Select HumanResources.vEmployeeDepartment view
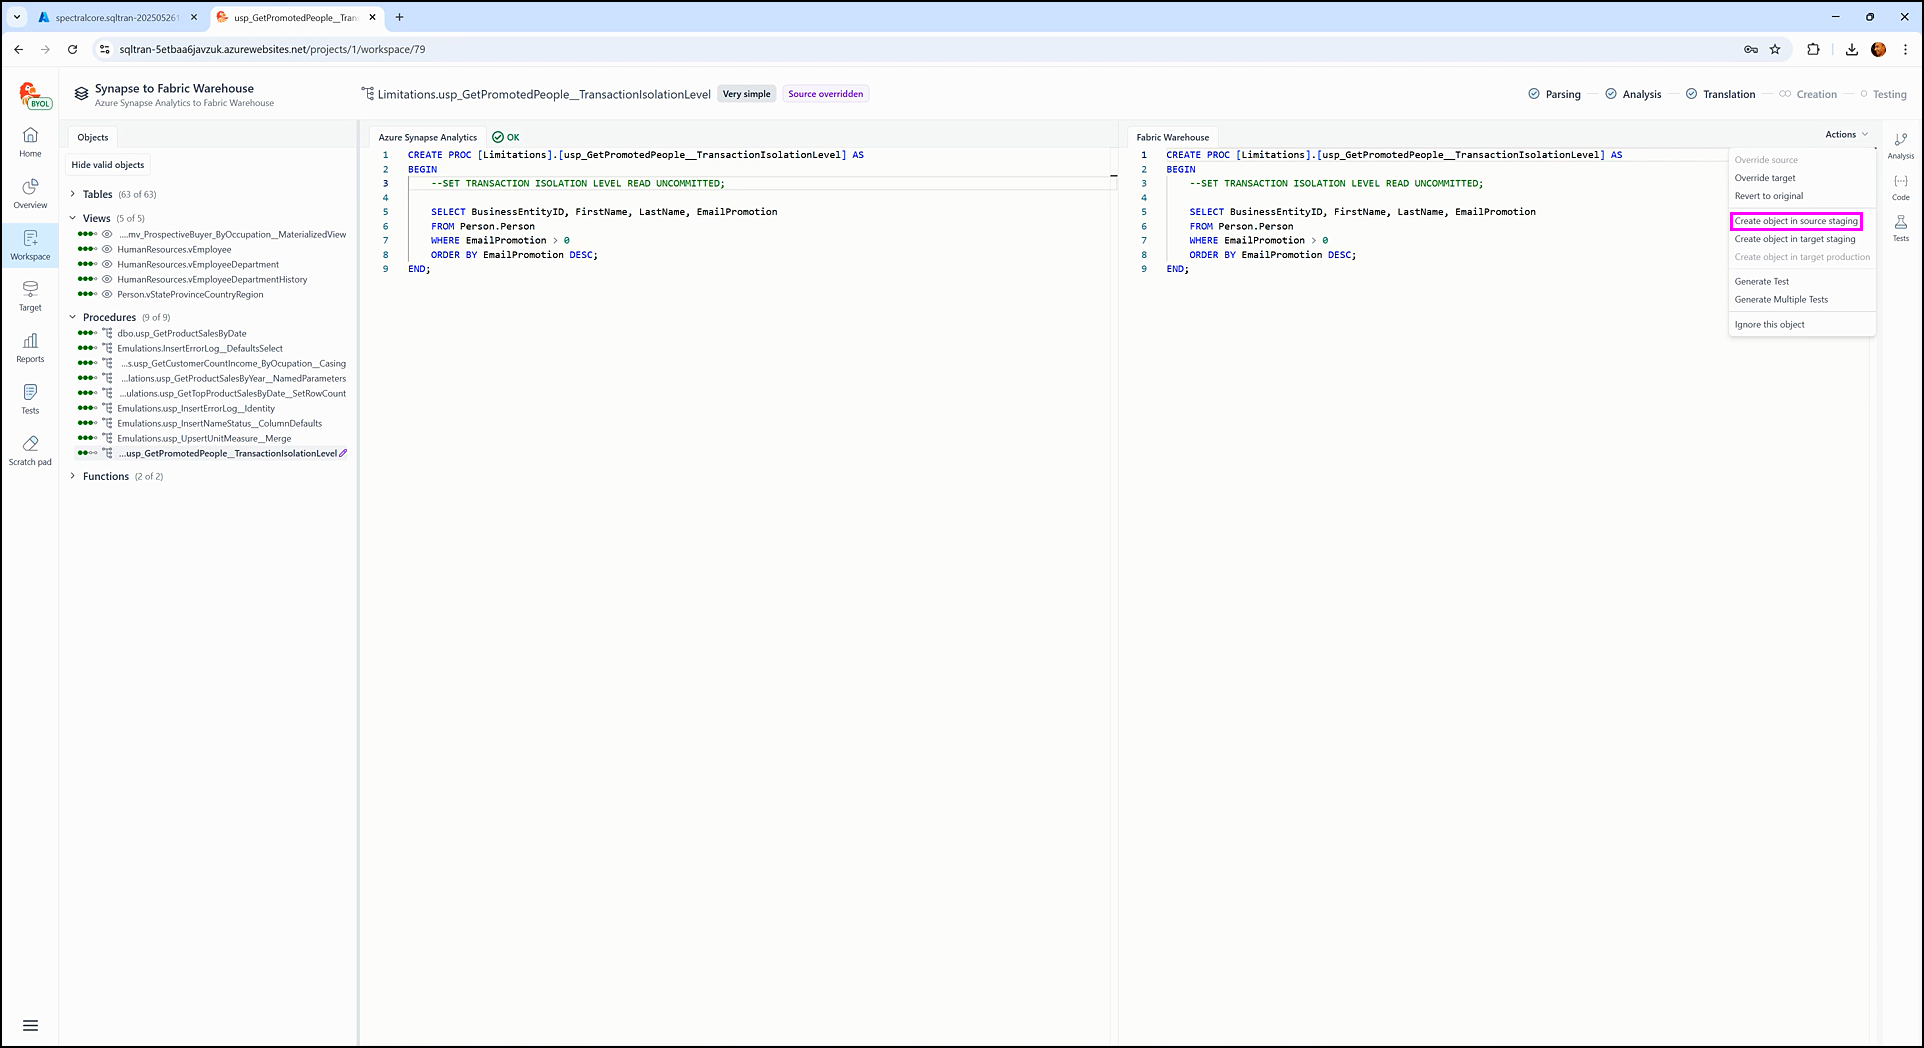The width and height of the screenshot is (1924, 1048). (x=197, y=265)
